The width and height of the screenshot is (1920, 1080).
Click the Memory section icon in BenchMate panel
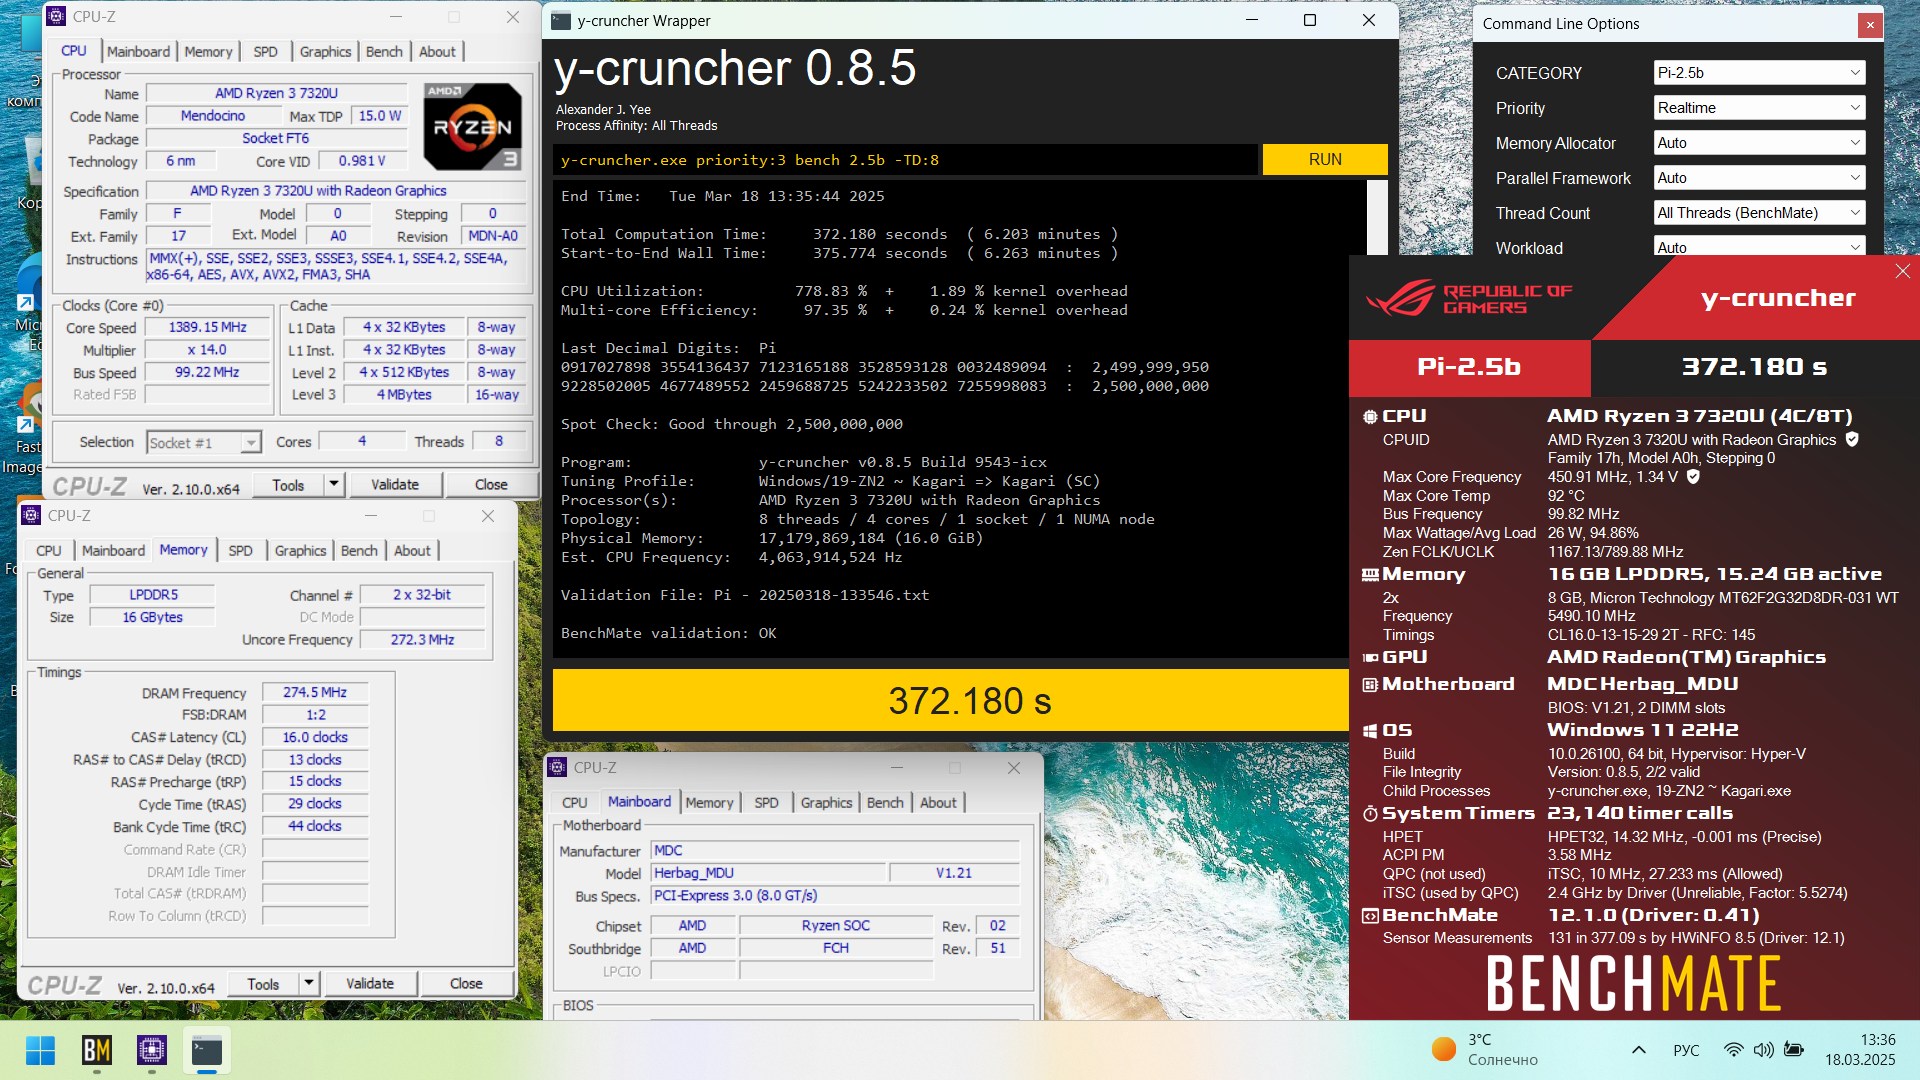tap(1370, 575)
